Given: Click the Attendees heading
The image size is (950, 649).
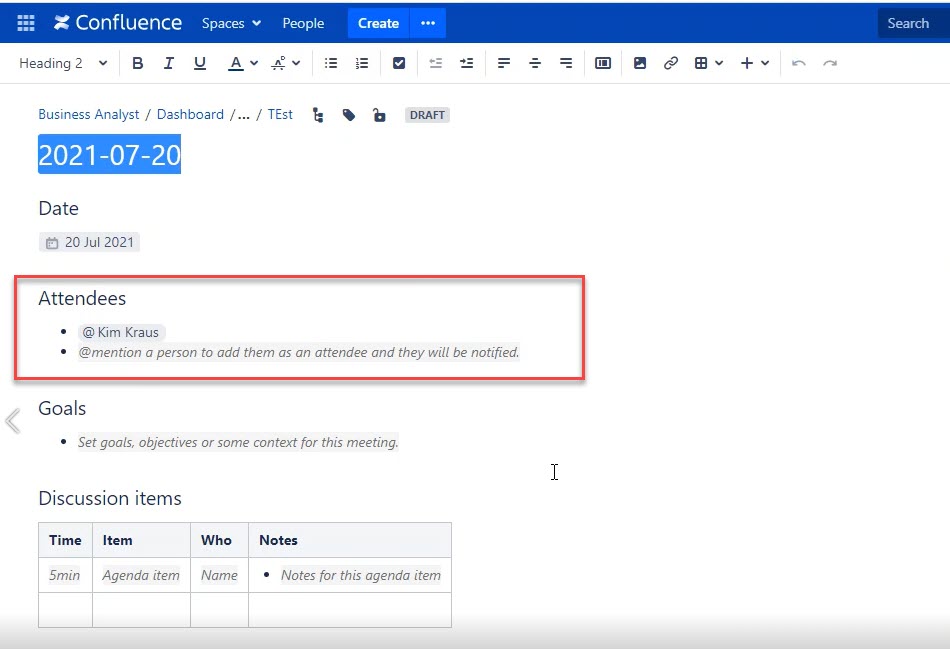Looking at the screenshot, I should [x=82, y=298].
